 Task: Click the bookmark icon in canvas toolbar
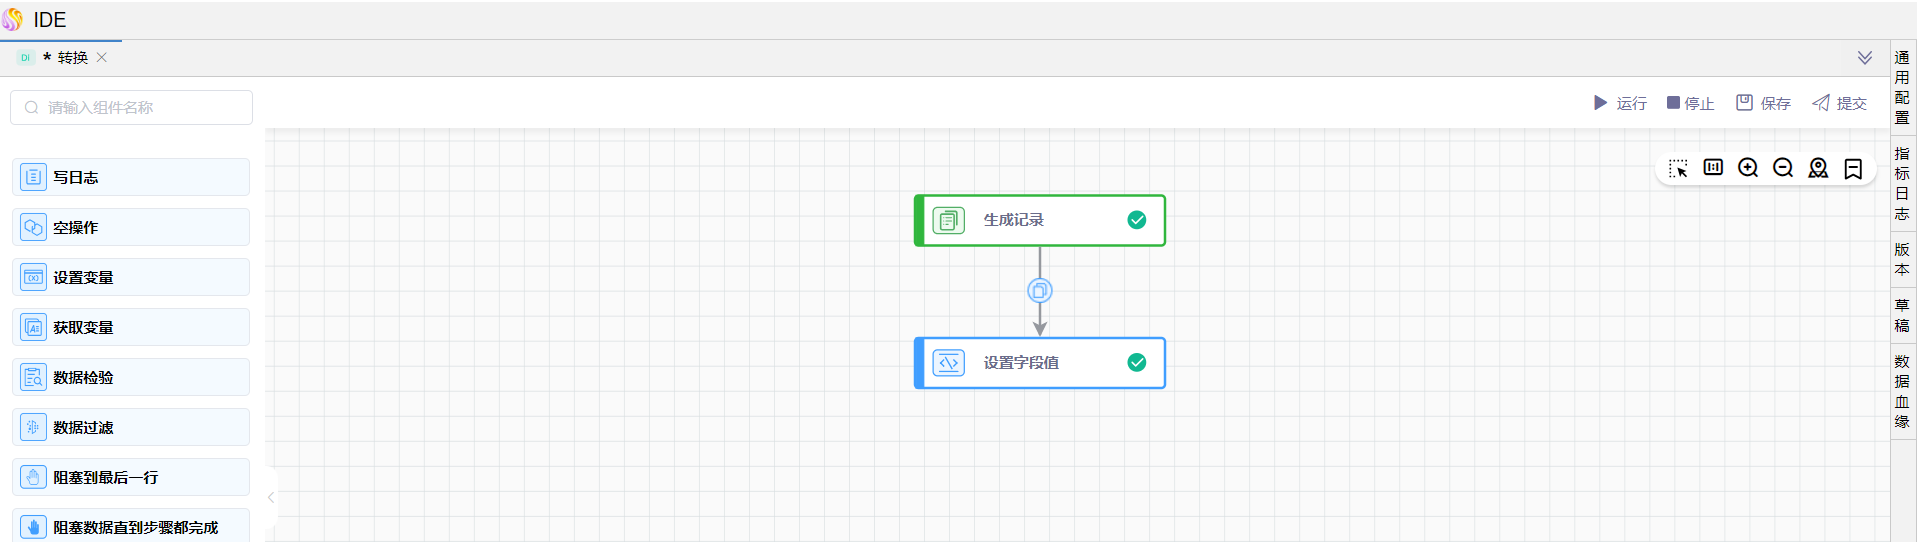tap(1853, 168)
